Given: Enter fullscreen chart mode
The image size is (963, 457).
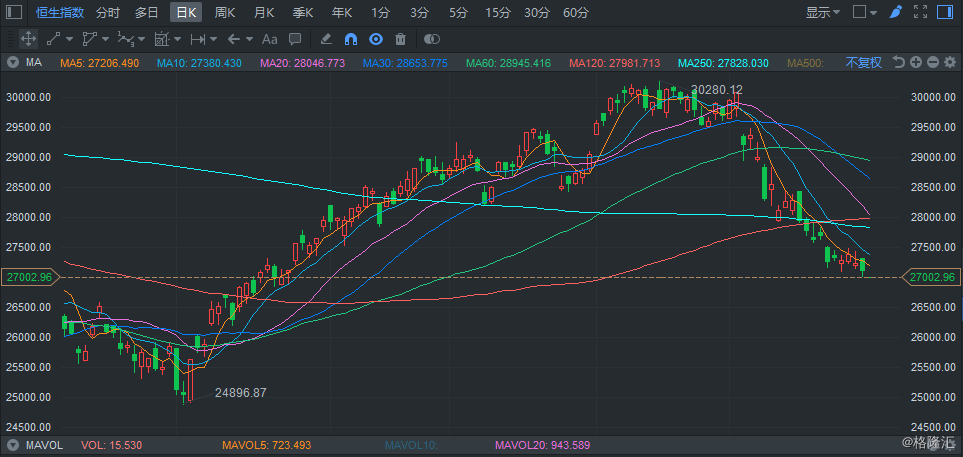Looking at the screenshot, I should pos(920,12).
